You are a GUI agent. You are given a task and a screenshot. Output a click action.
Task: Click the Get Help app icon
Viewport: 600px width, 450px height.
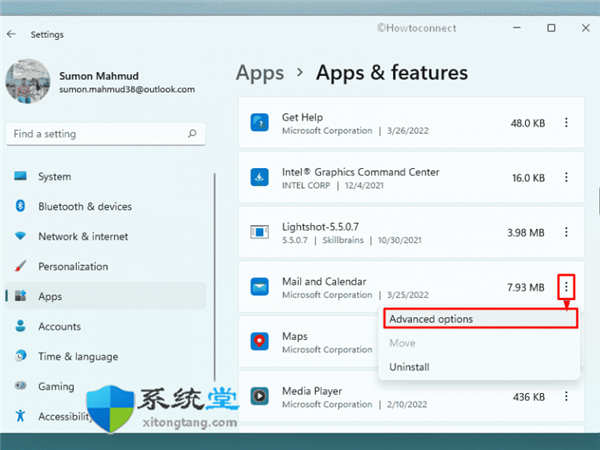259,122
